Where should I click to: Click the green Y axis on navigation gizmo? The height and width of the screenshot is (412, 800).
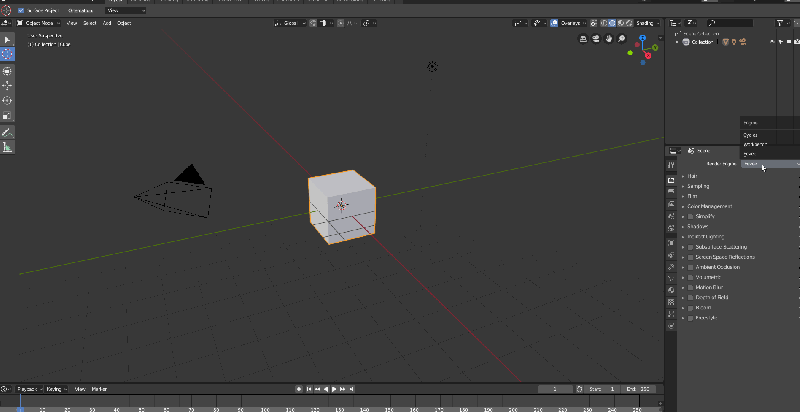(x=655, y=47)
